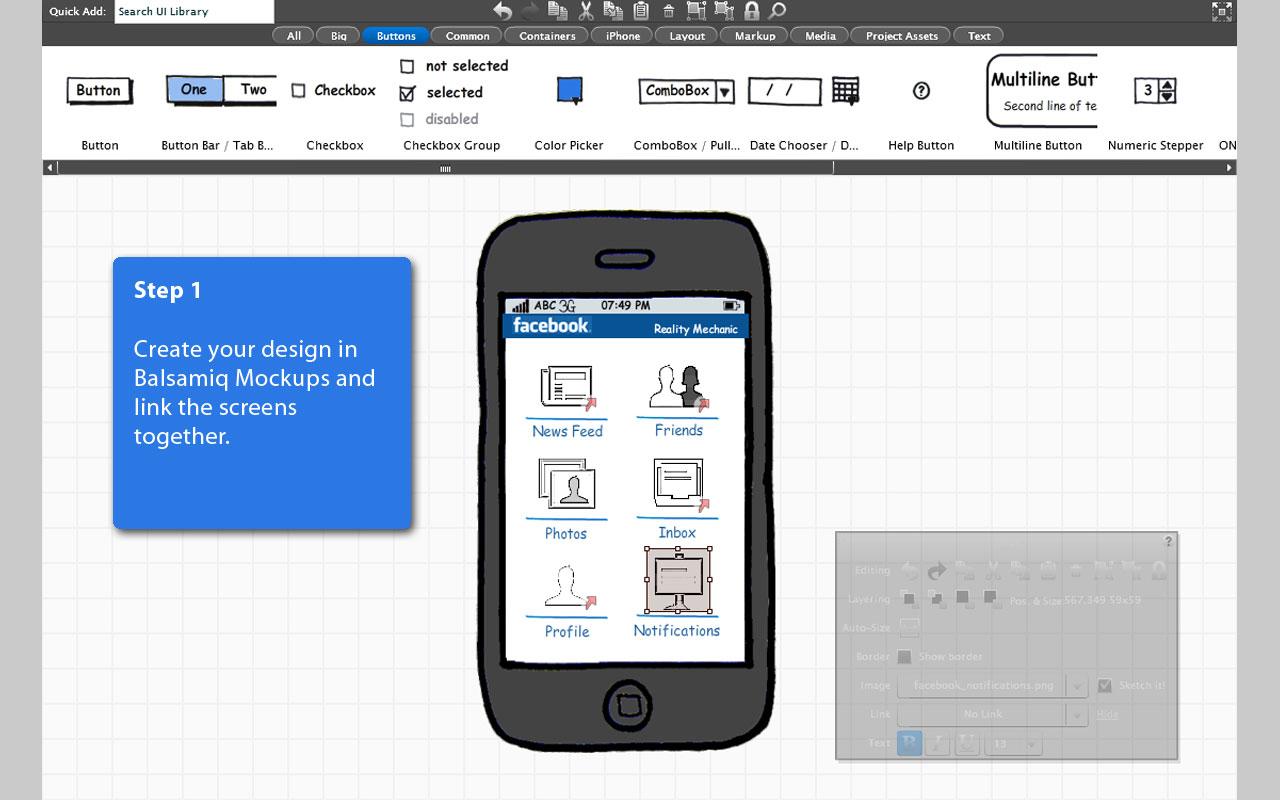Click the Duplicate icon in the top toolbar
The width and height of the screenshot is (1280, 800).
click(x=558, y=11)
